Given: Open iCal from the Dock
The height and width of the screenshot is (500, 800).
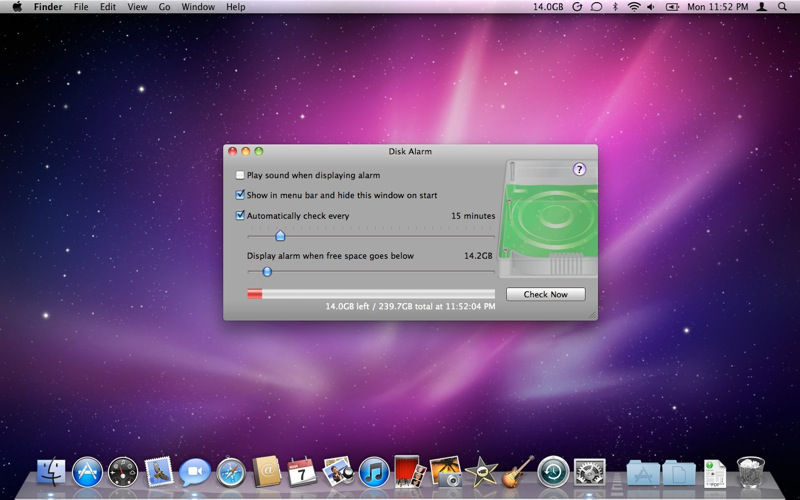Looking at the screenshot, I should pos(302,471).
